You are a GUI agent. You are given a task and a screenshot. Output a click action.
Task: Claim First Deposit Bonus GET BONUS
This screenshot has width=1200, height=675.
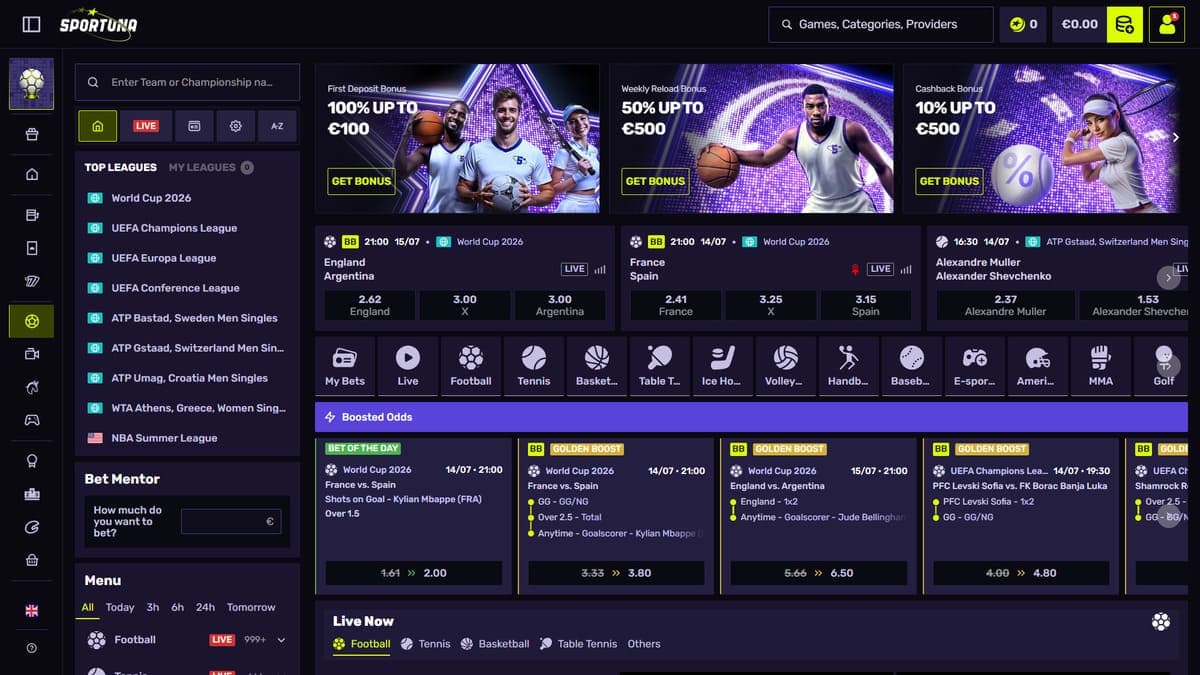click(x=361, y=181)
